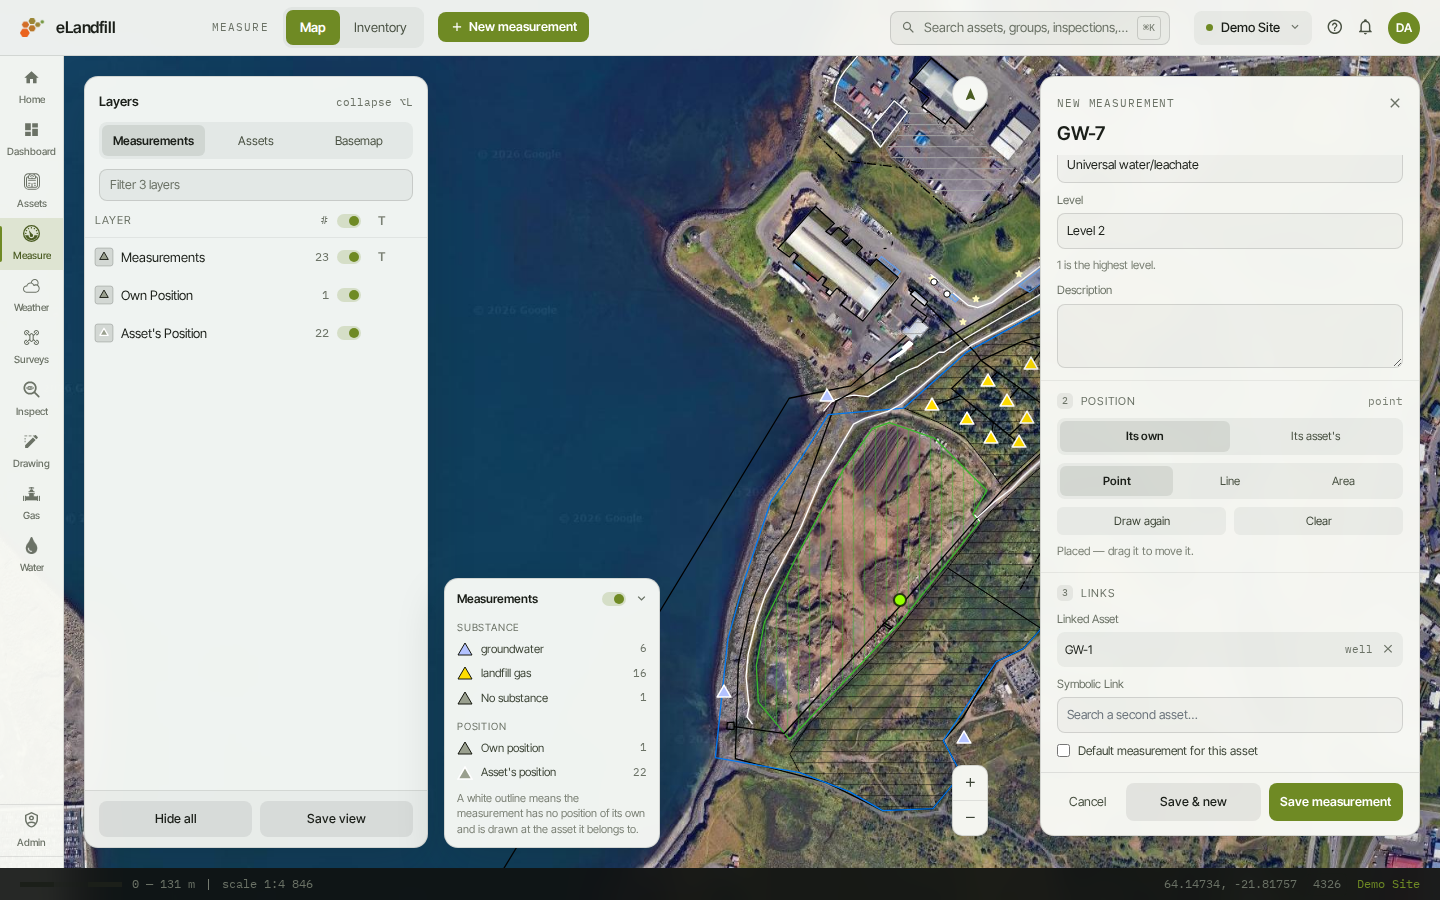1440x900 pixels.
Task: Click the north compass arrow on map
Action: (969, 94)
